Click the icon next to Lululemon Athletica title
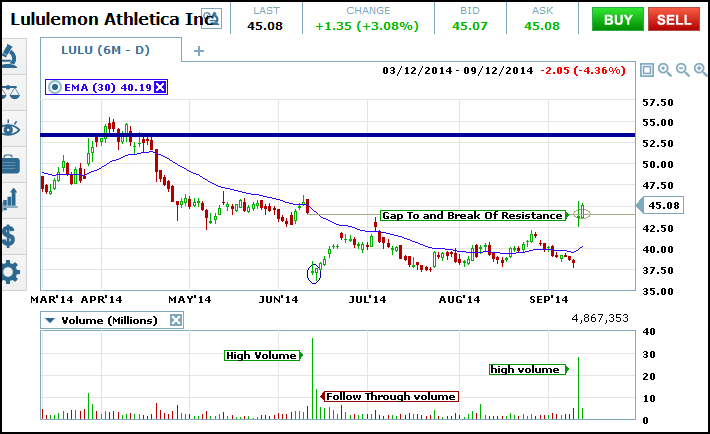 [211, 19]
